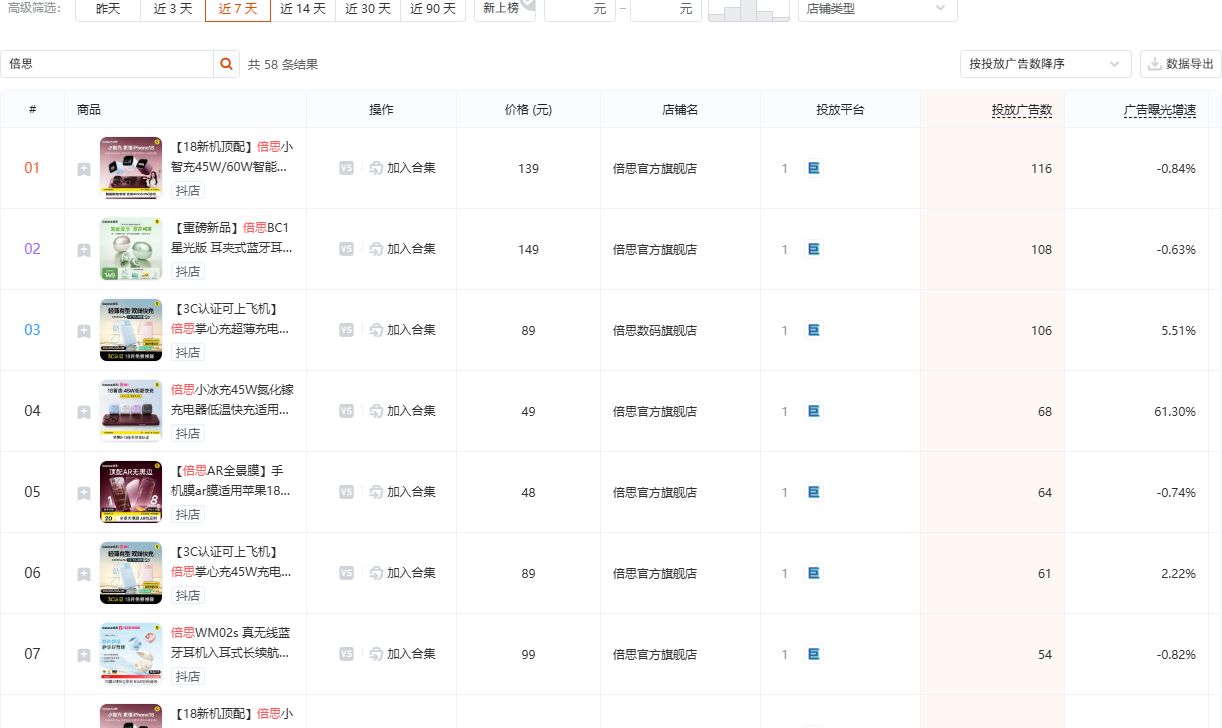This screenshot has height=728, width=1222.
Task: Open the 倍思小冰充45W氮化镓 product title
Action: (232, 400)
